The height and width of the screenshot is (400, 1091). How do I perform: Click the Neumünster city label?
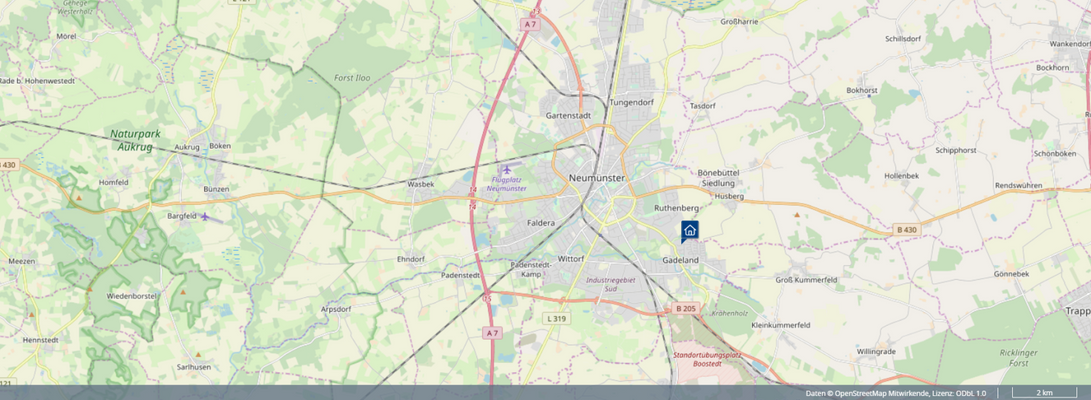[x=595, y=177]
